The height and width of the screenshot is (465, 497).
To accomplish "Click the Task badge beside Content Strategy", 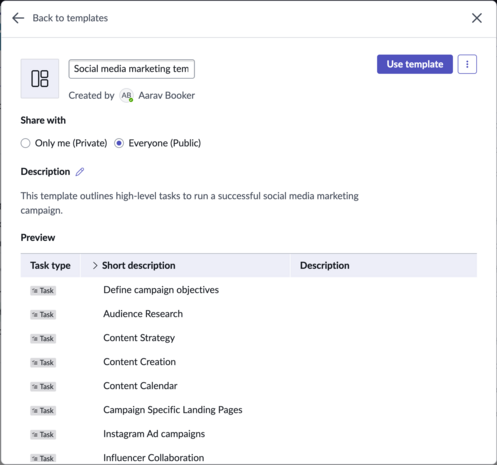I will coord(43,338).
